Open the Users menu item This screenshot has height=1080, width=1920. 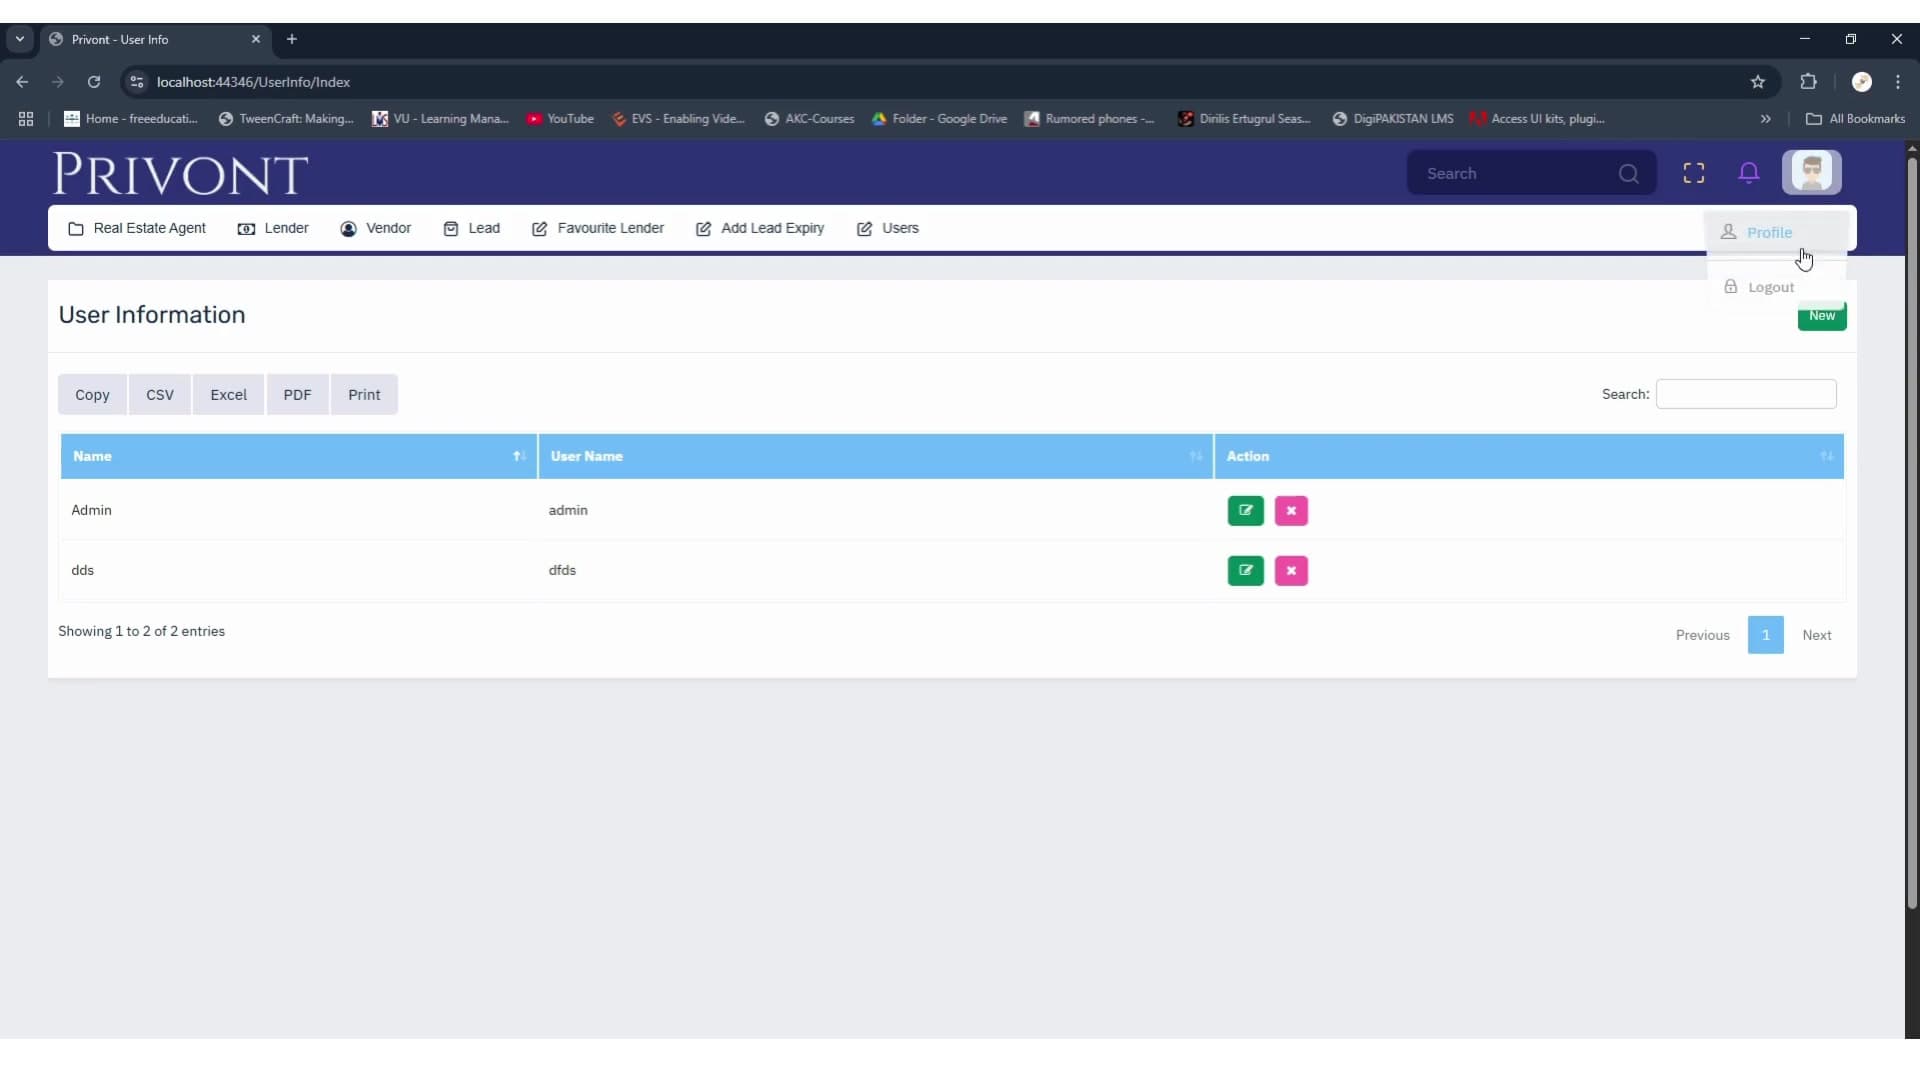click(x=888, y=228)
